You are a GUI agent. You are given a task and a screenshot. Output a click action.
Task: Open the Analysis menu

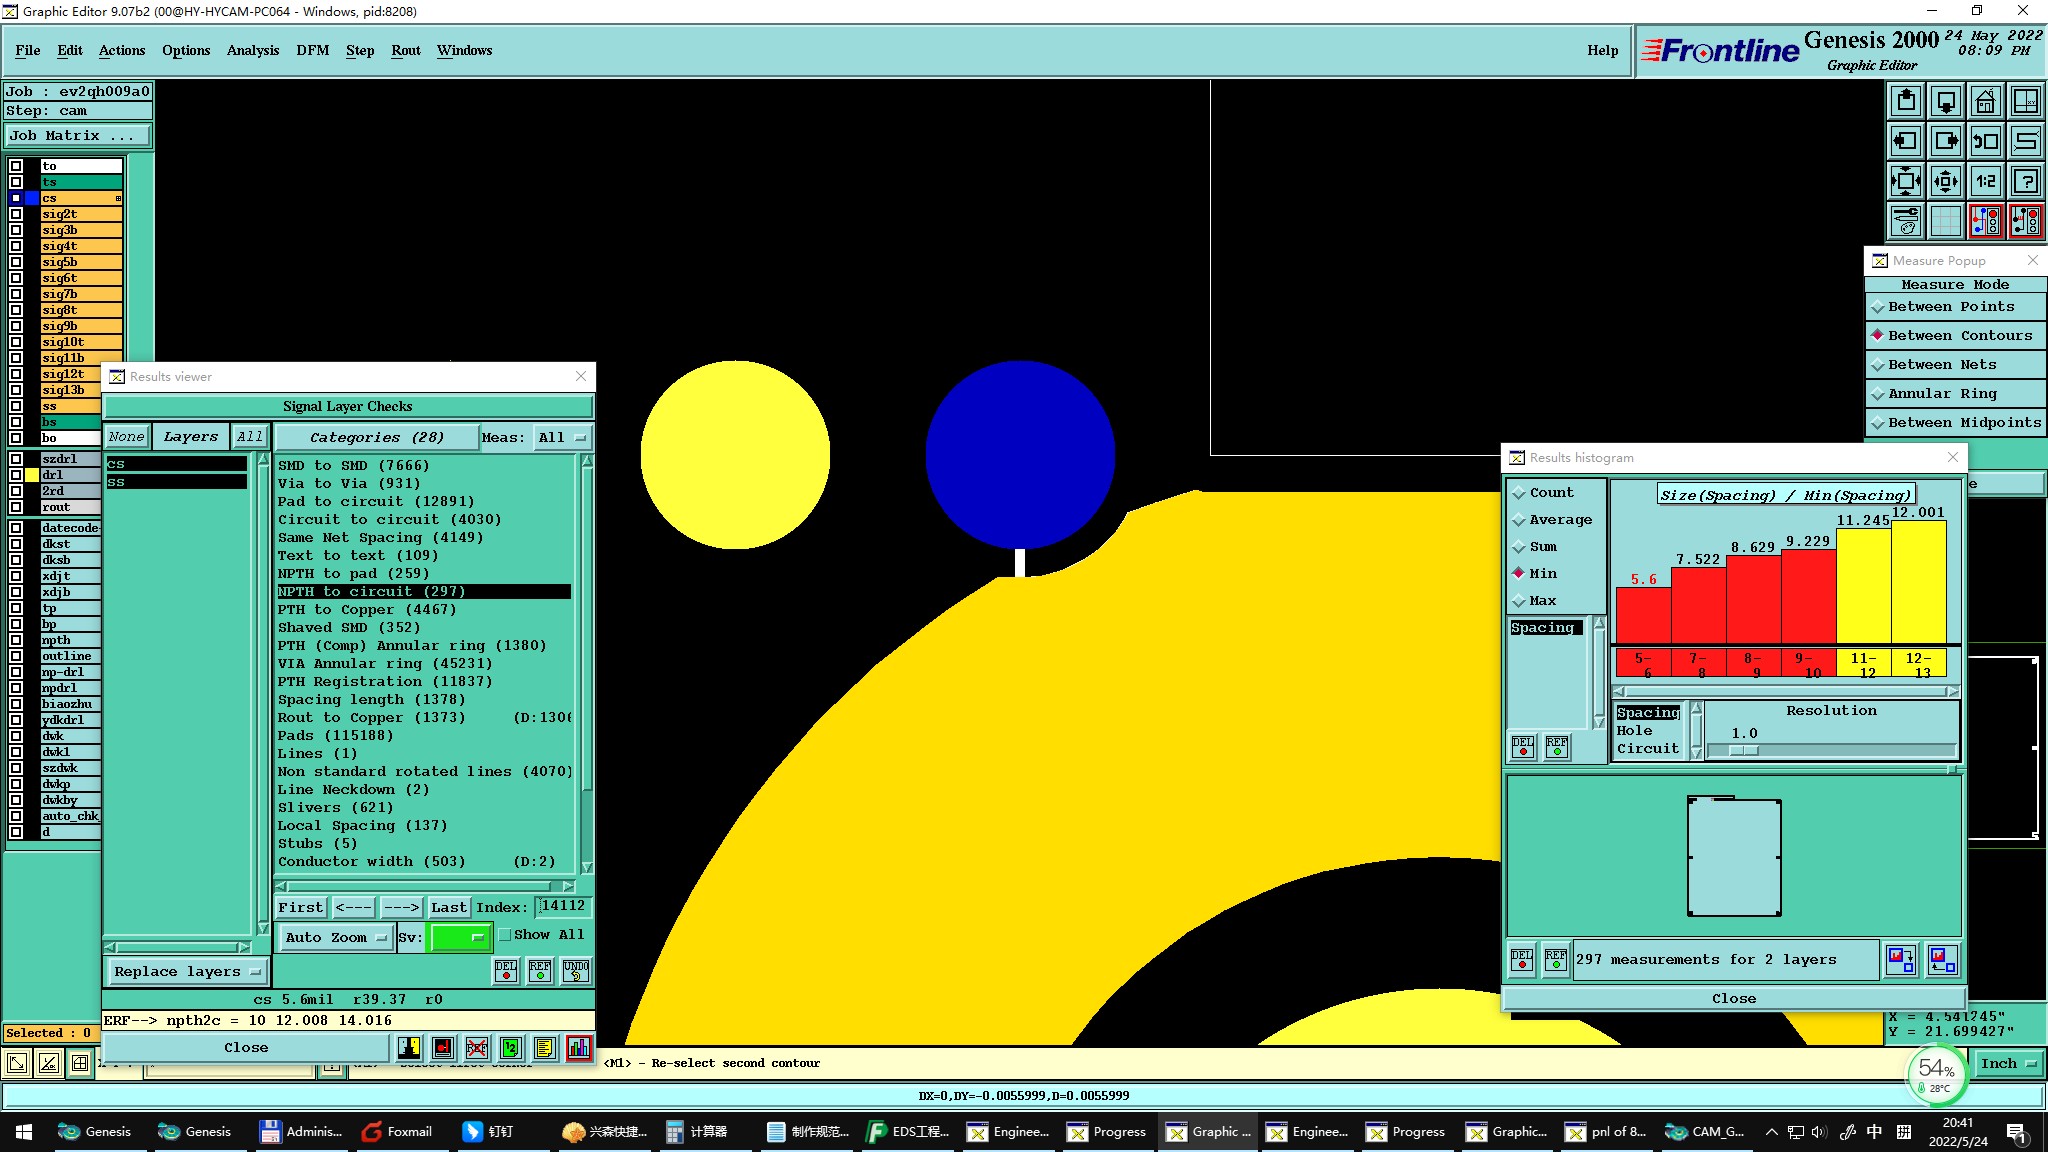(252, 50)
